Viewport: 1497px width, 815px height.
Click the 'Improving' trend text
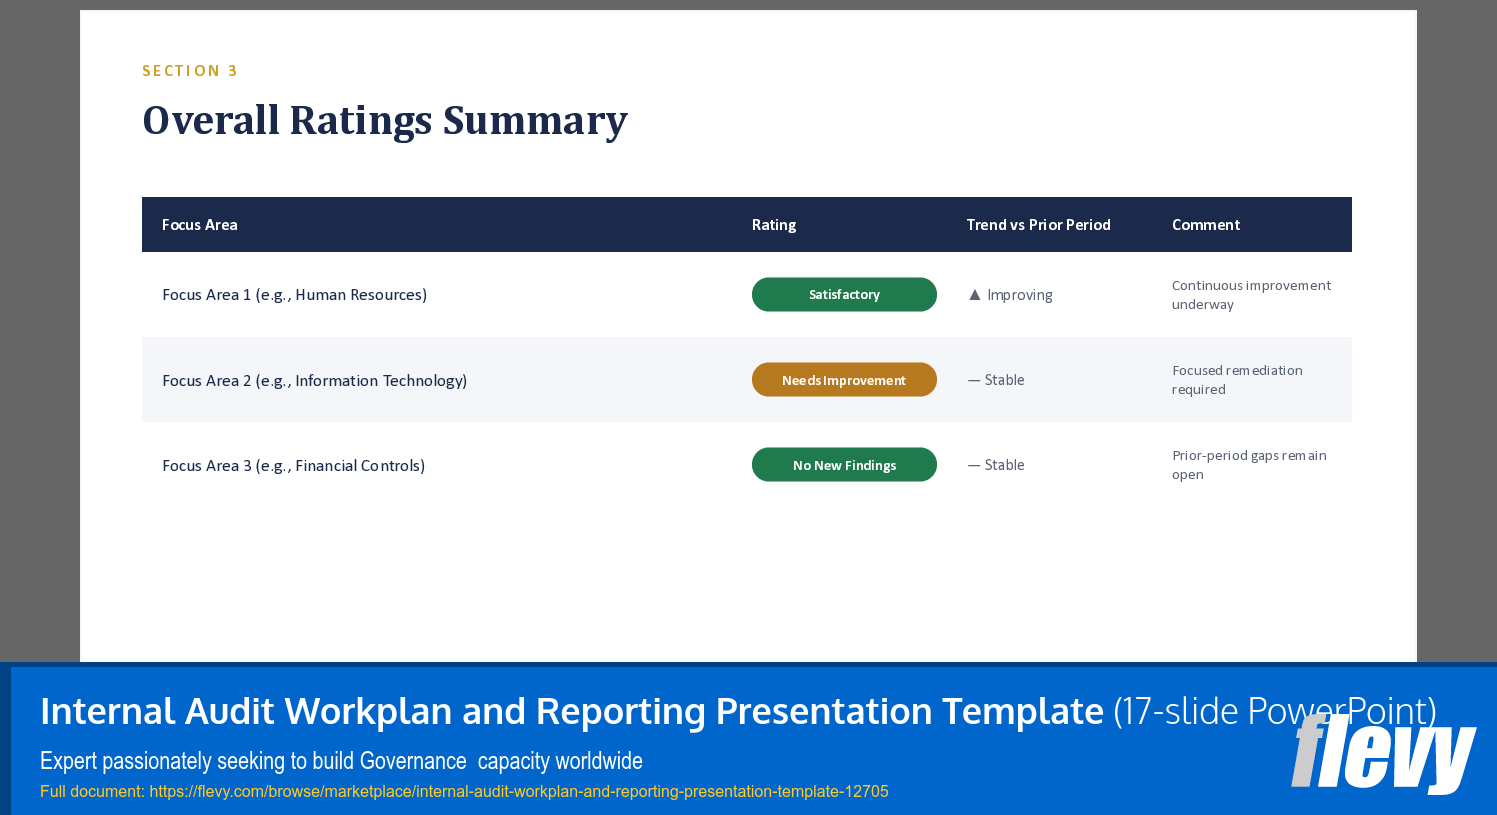click(1020, 295)
